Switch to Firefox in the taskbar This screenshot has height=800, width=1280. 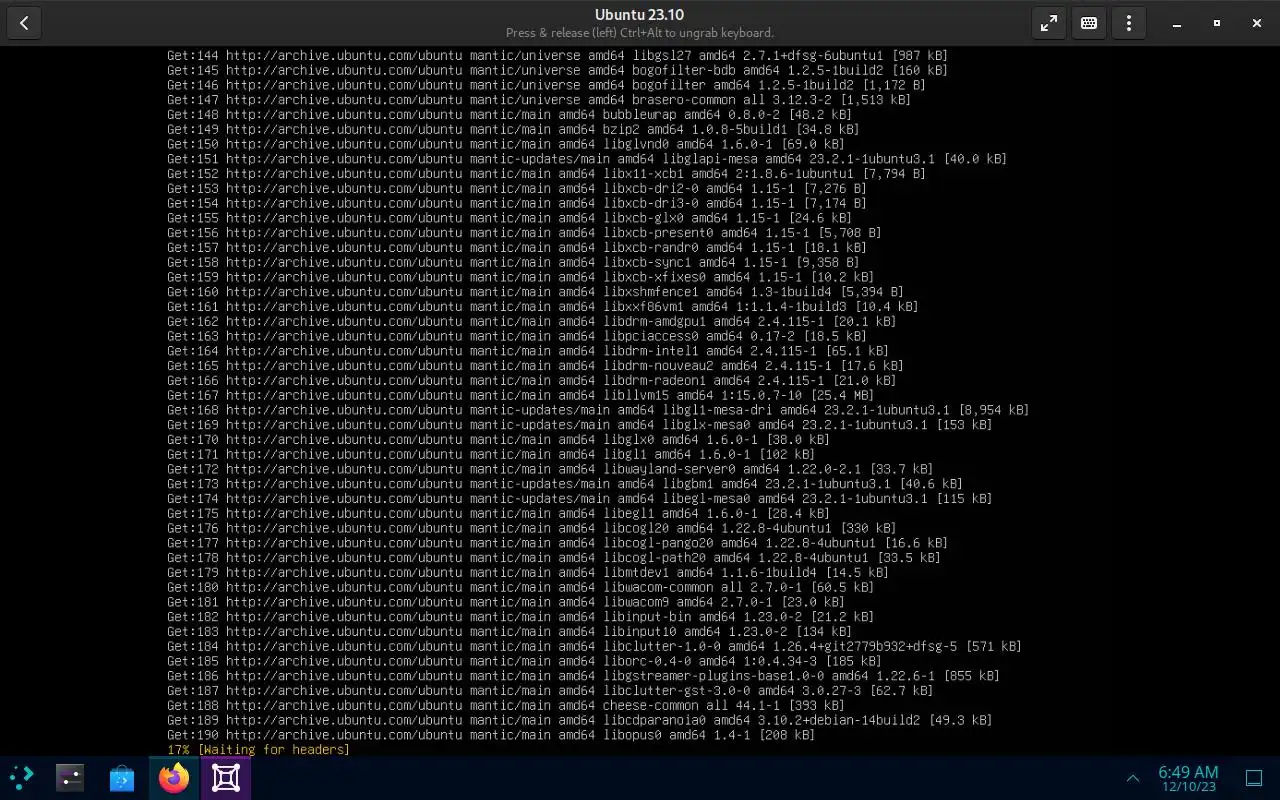tap(174, 778)
